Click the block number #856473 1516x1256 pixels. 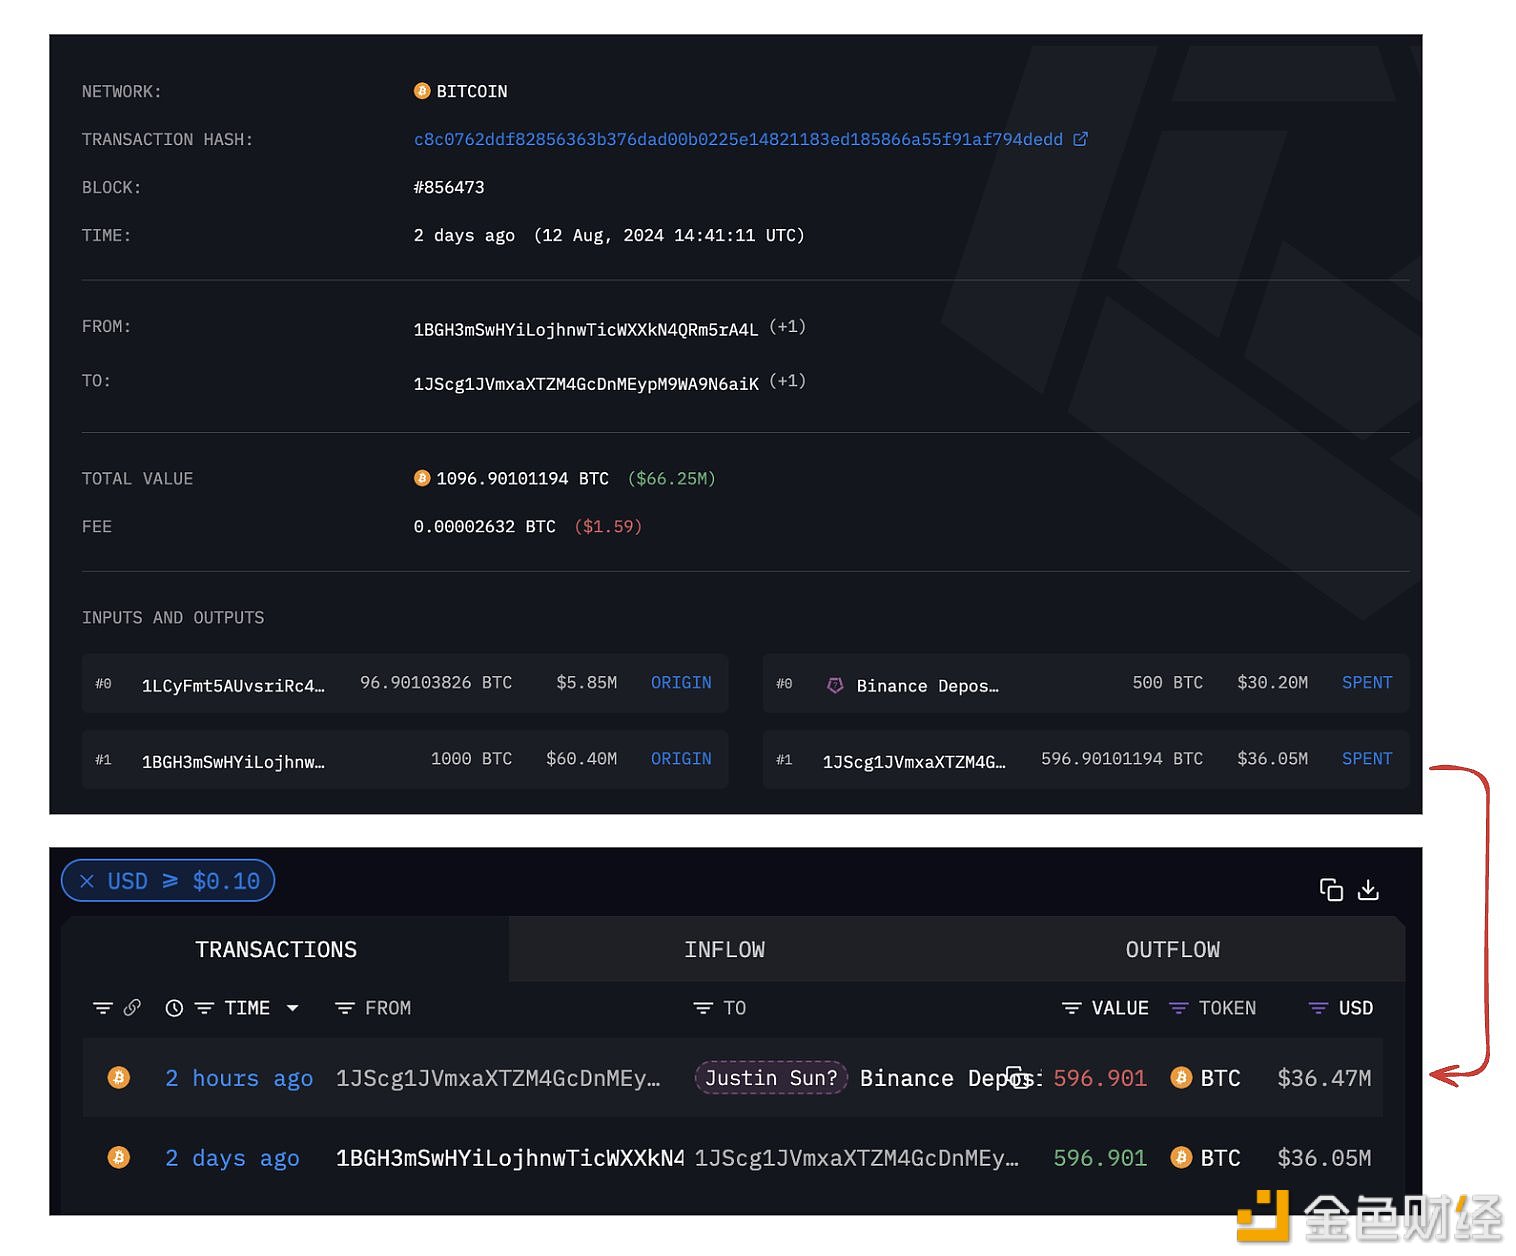tap(449, 187)
